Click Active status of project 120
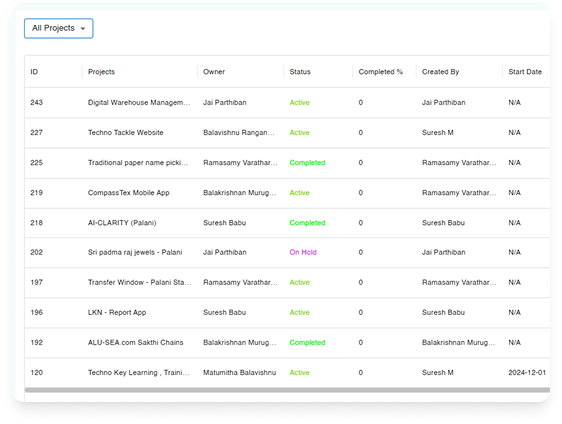562x424 pixels. 300,373
